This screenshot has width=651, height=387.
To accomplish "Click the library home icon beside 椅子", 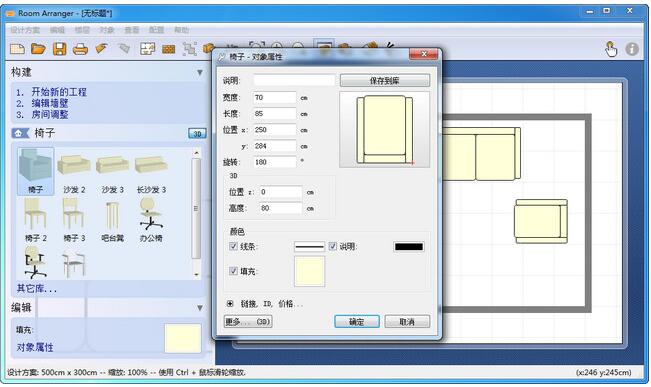I will click(20, 133).
